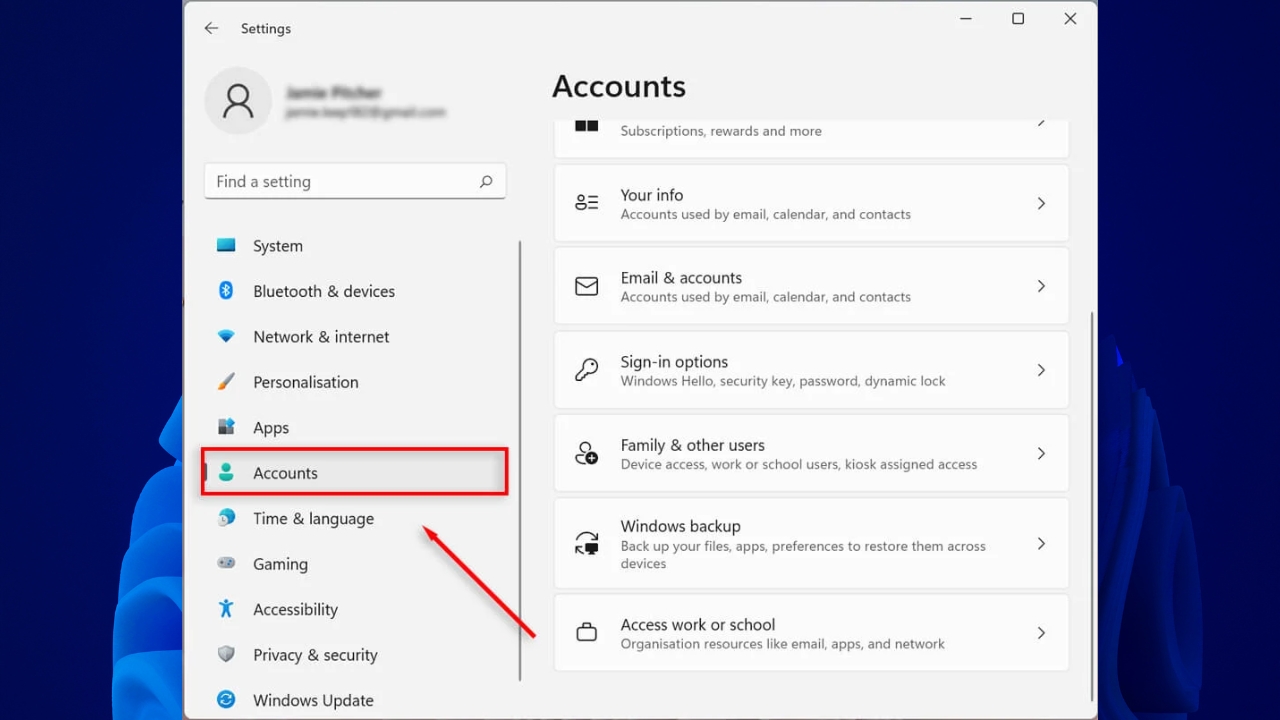Click the work or school briefcase icon

tap(587, 633)
